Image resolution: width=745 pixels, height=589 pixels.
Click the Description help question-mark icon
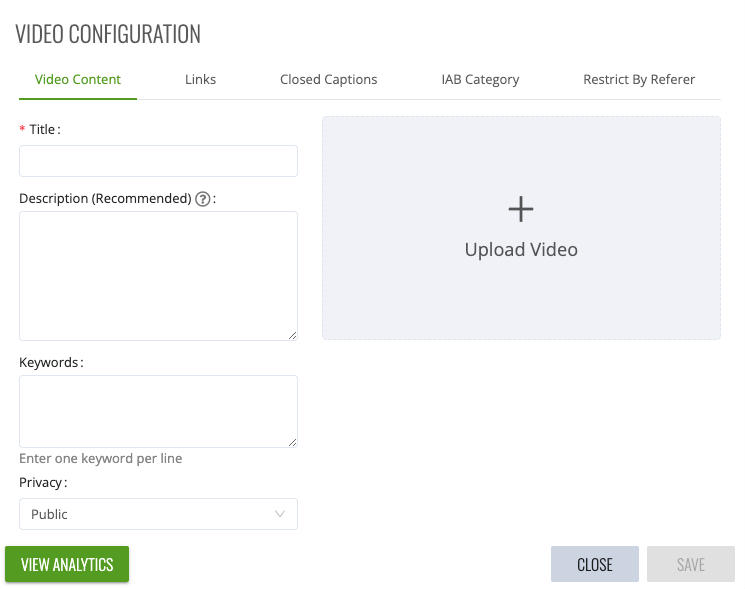[x=203, y=199]
